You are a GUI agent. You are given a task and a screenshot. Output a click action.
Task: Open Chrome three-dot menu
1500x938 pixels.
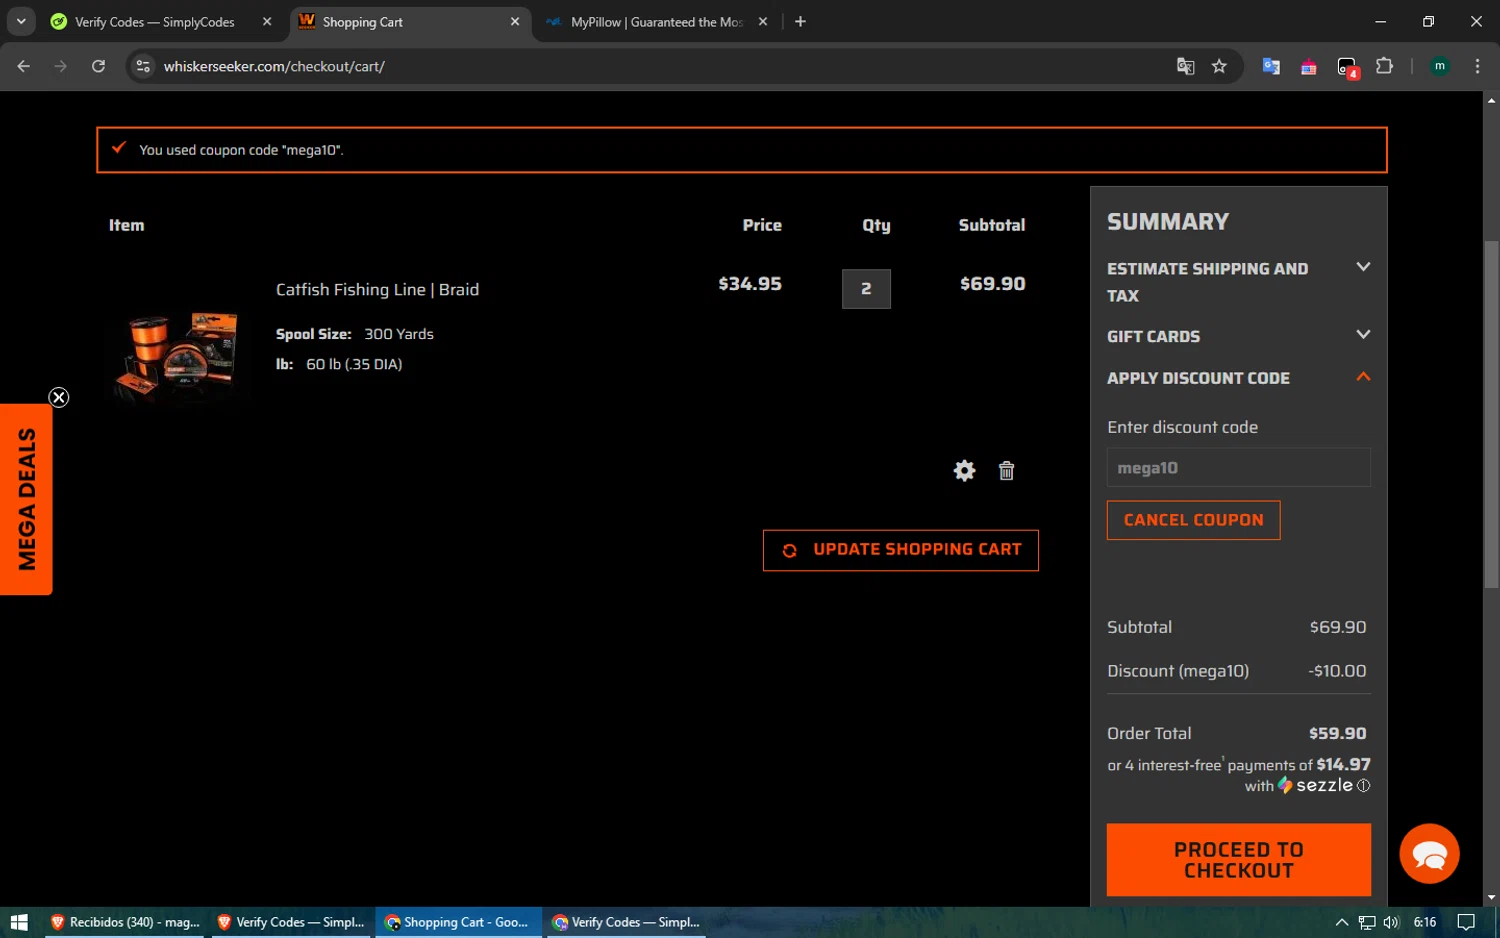(x=1477, y=66)
